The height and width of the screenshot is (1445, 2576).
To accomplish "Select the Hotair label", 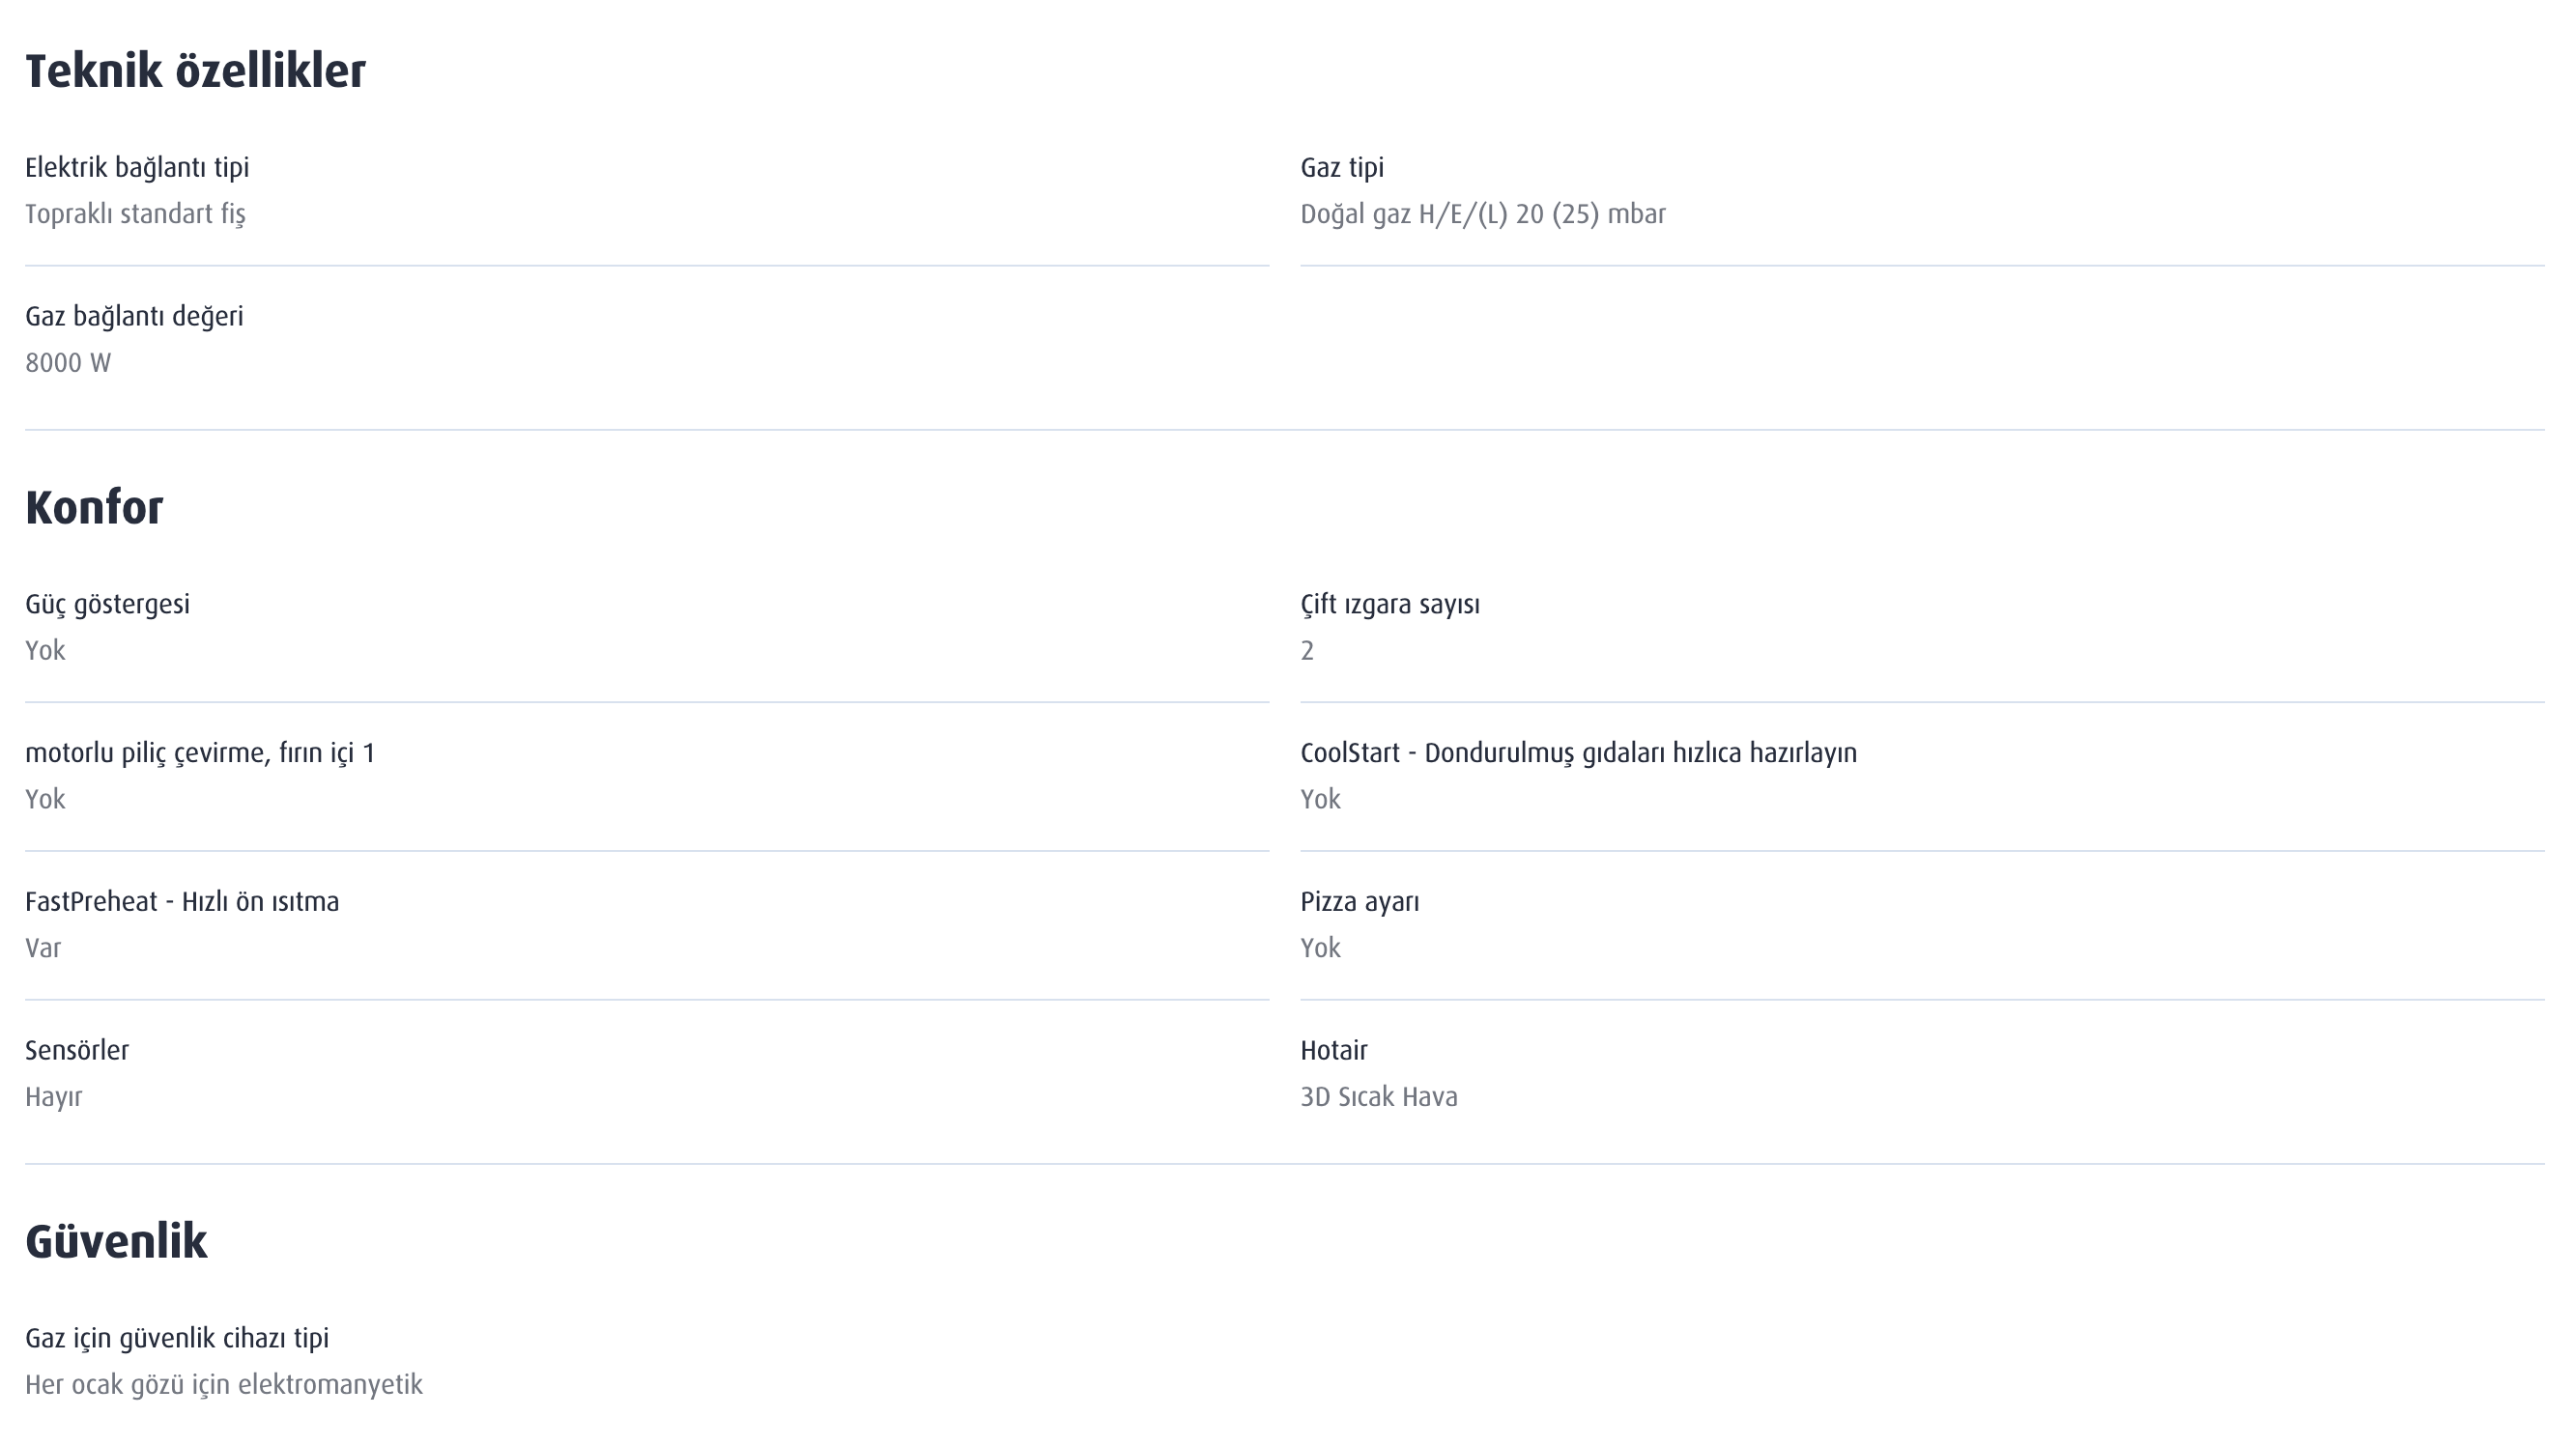I will (x=1334, y=1051).
